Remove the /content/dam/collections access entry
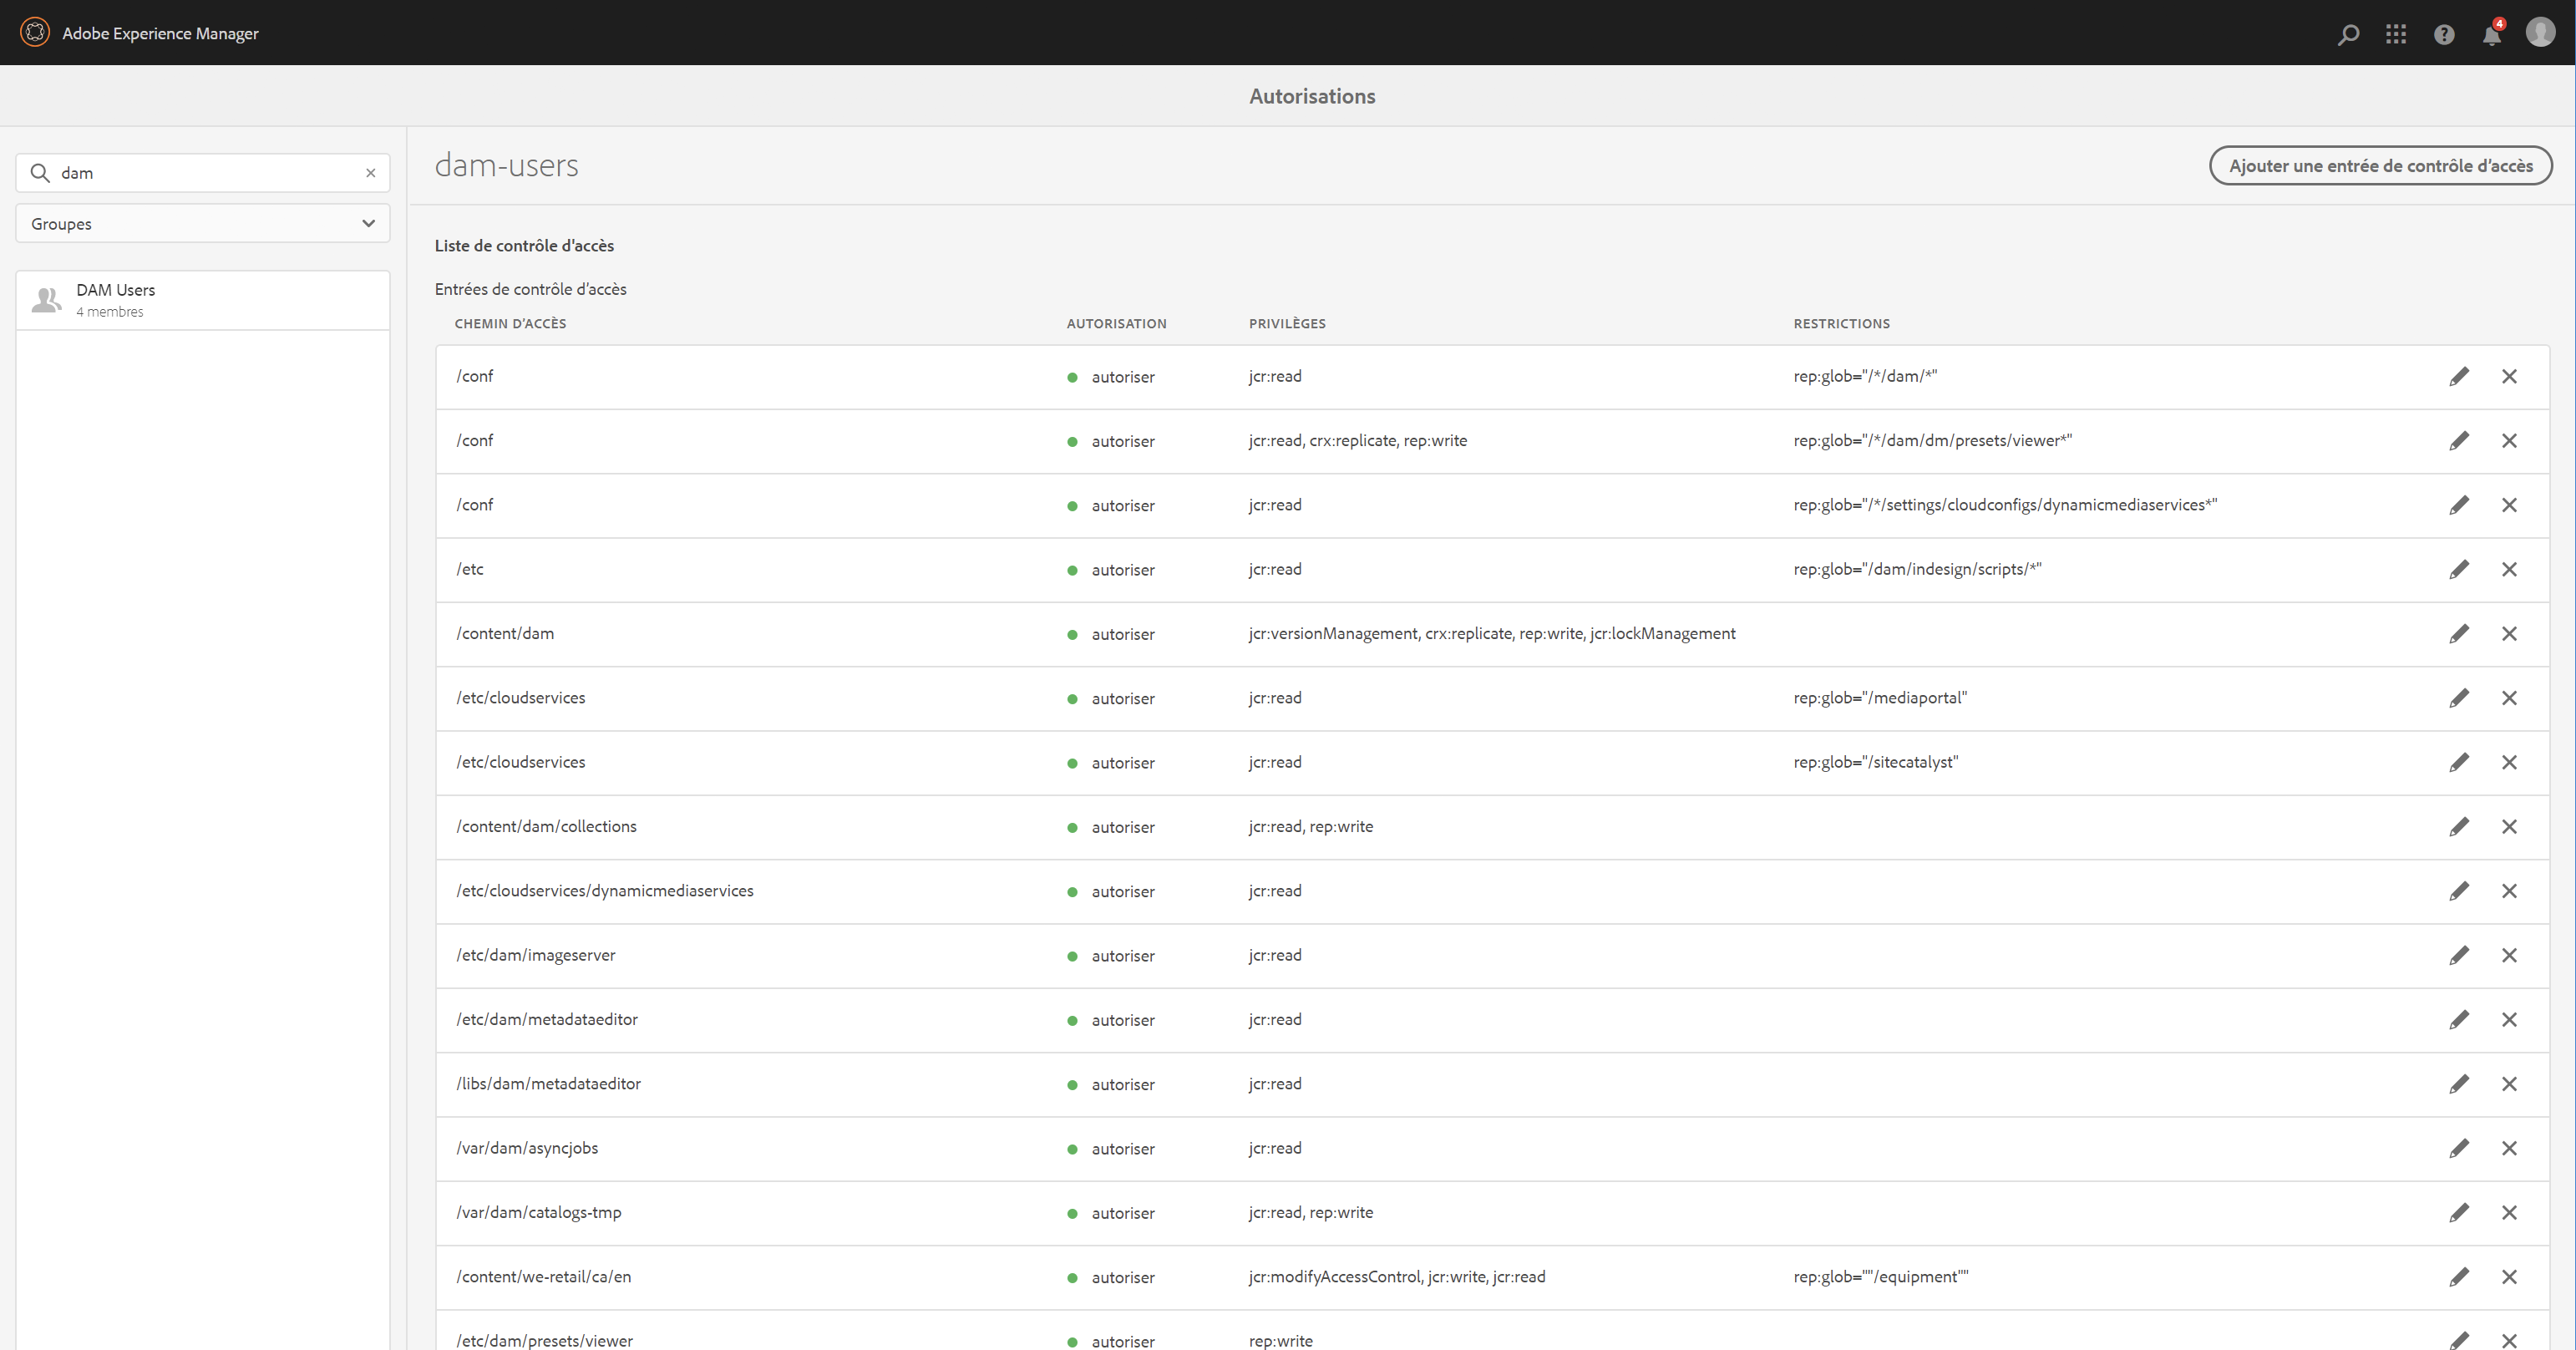 pos(2509,827)
